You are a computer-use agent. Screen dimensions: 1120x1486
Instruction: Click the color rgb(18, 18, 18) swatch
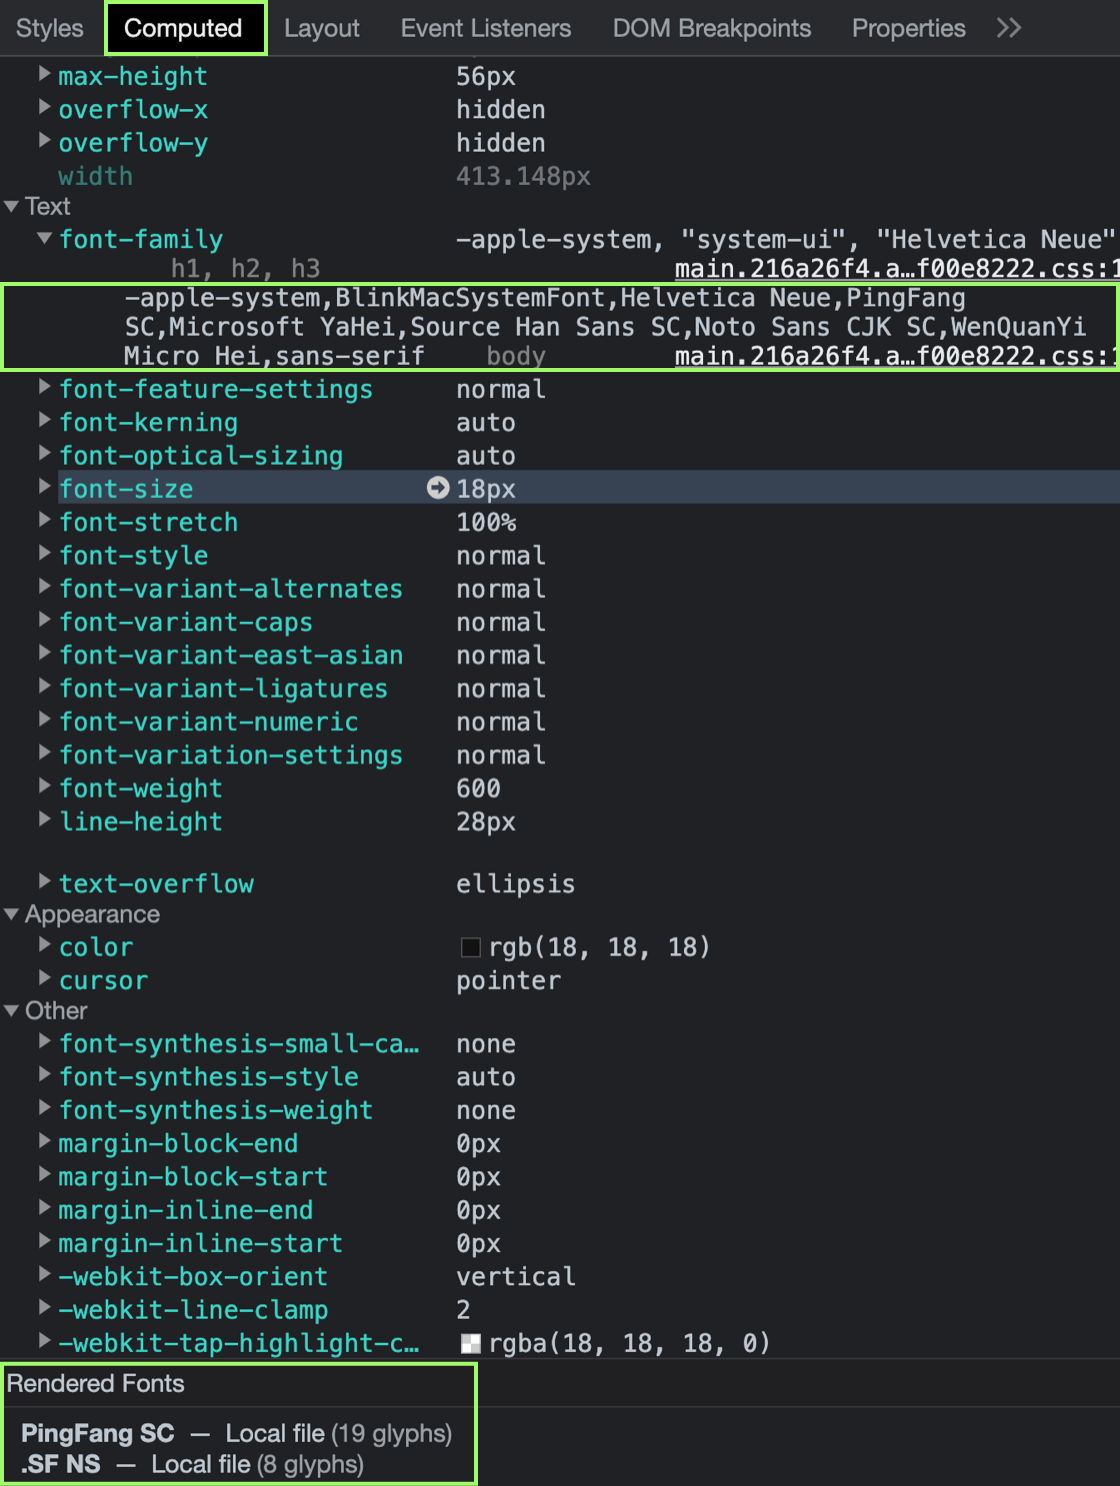pyautogui.click(x=470, y=947)
